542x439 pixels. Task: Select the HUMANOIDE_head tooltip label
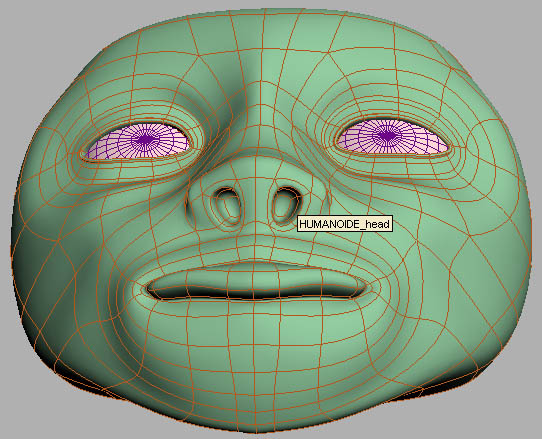pos(345,224)
